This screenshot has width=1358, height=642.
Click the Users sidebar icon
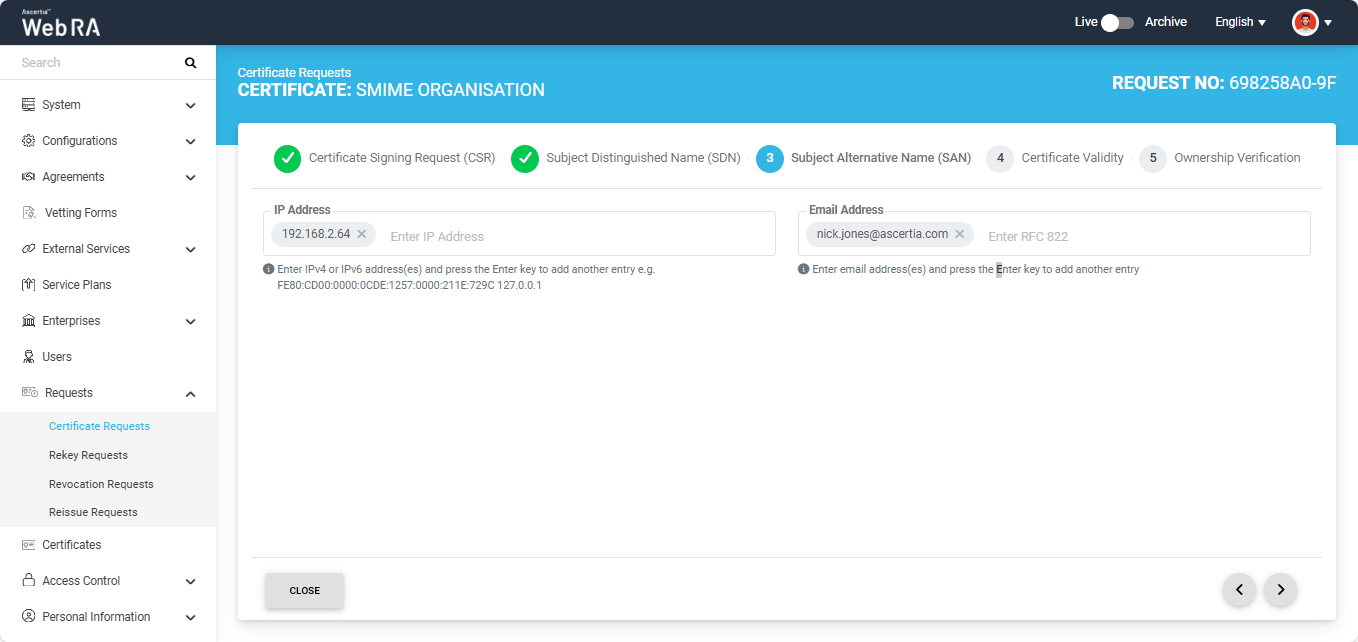tap(28, 357)
